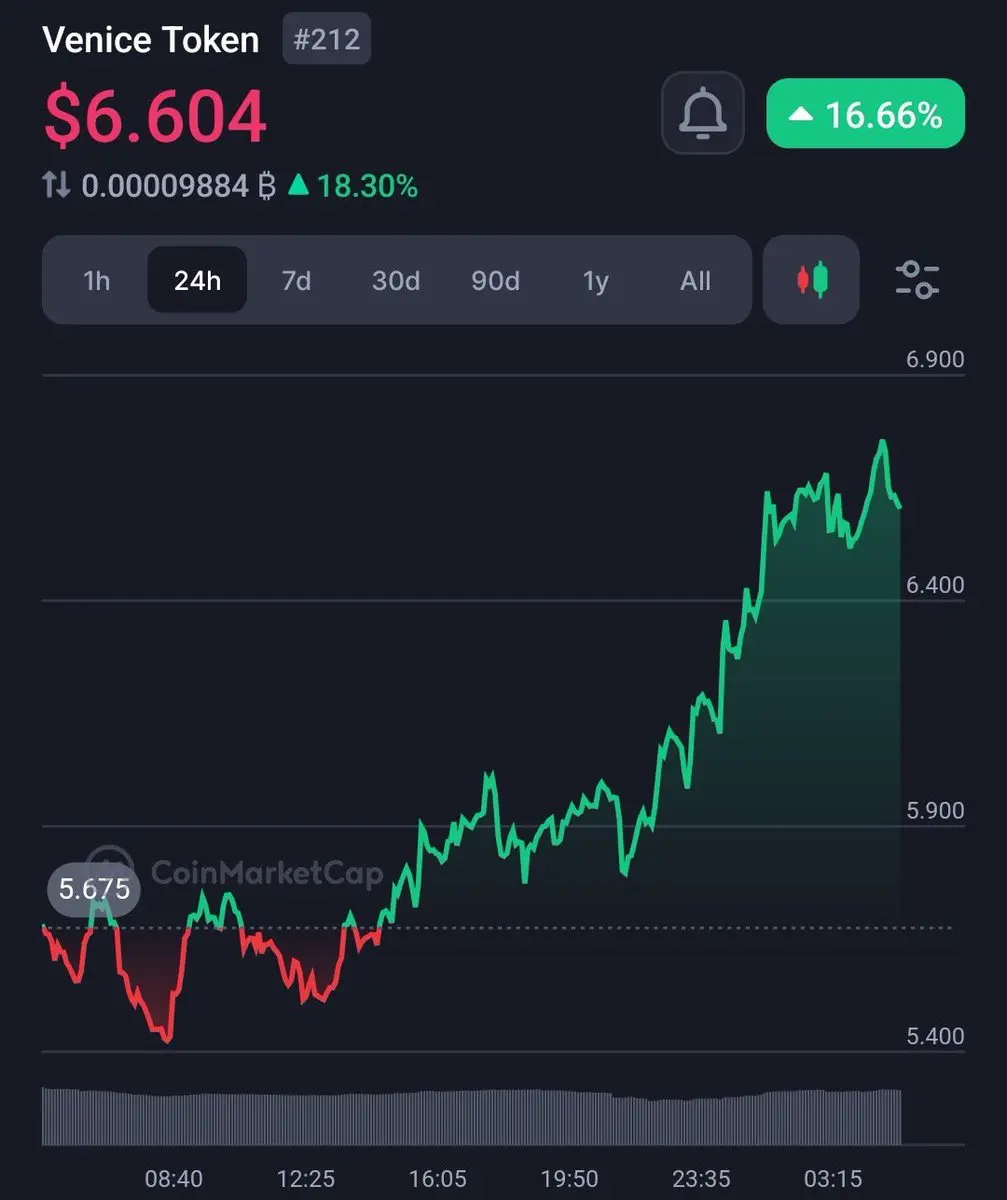This screenshot has height=1200, width=1007.
Task: Tap the 6.400 axis label
Action: [x=935, y=584]
